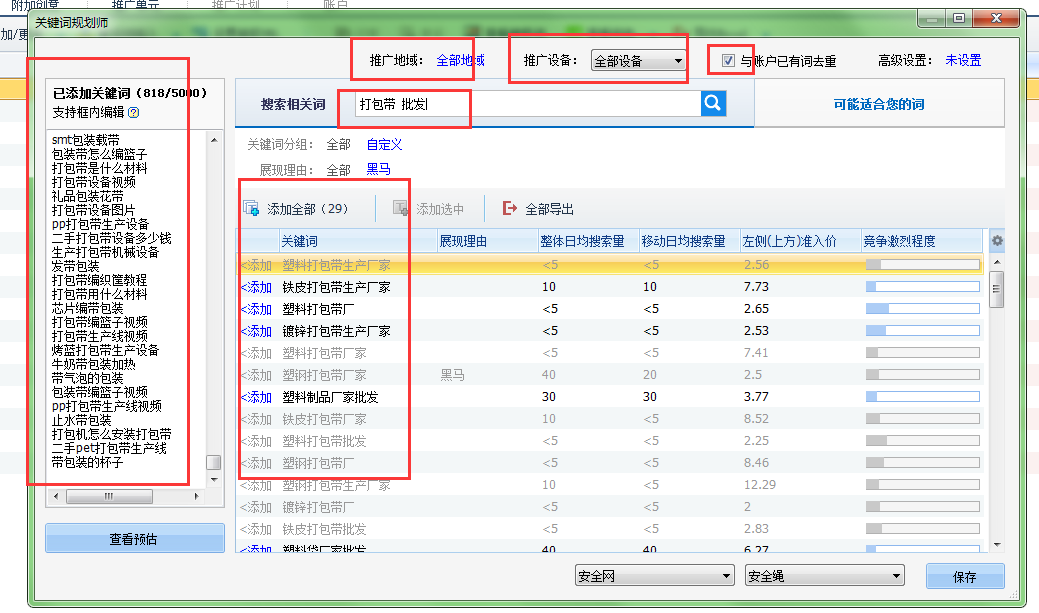Switch to the 可能适合您的词 tab
The height and width of the screenshot is (613, 1039).
pyautogui.click(x=878, y=104)
